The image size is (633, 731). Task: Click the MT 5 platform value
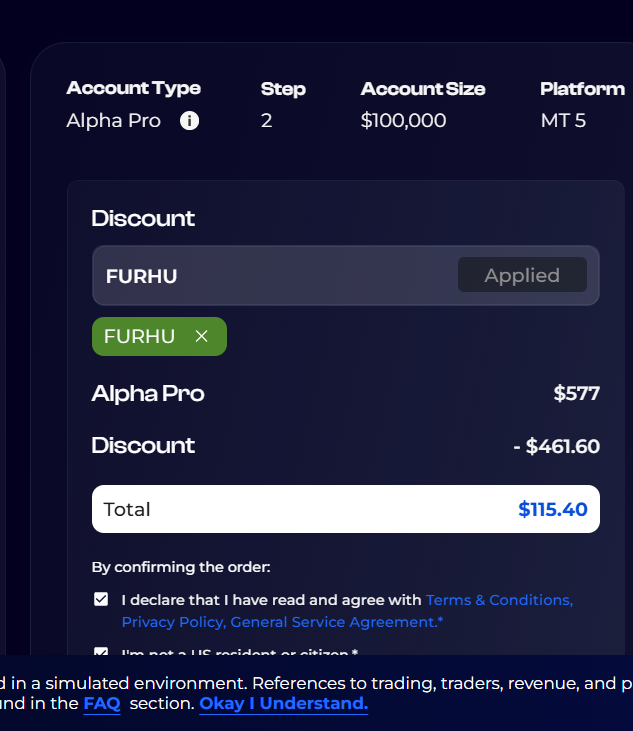tap(563, 121)
